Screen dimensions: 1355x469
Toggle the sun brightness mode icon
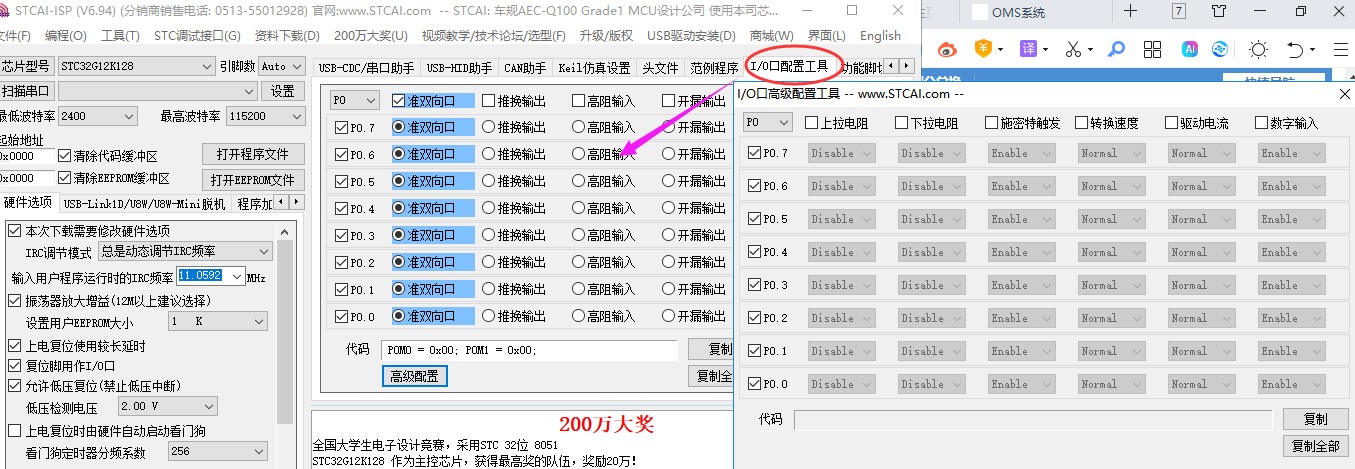tap(1258, 49)
